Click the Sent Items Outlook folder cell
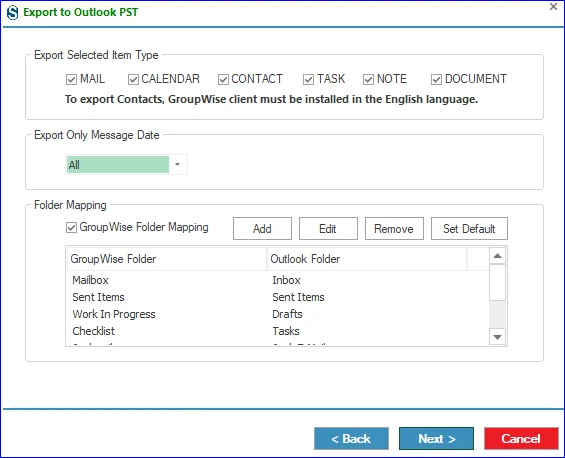Screen dimensions: 565x458 (x=298, y=297)
